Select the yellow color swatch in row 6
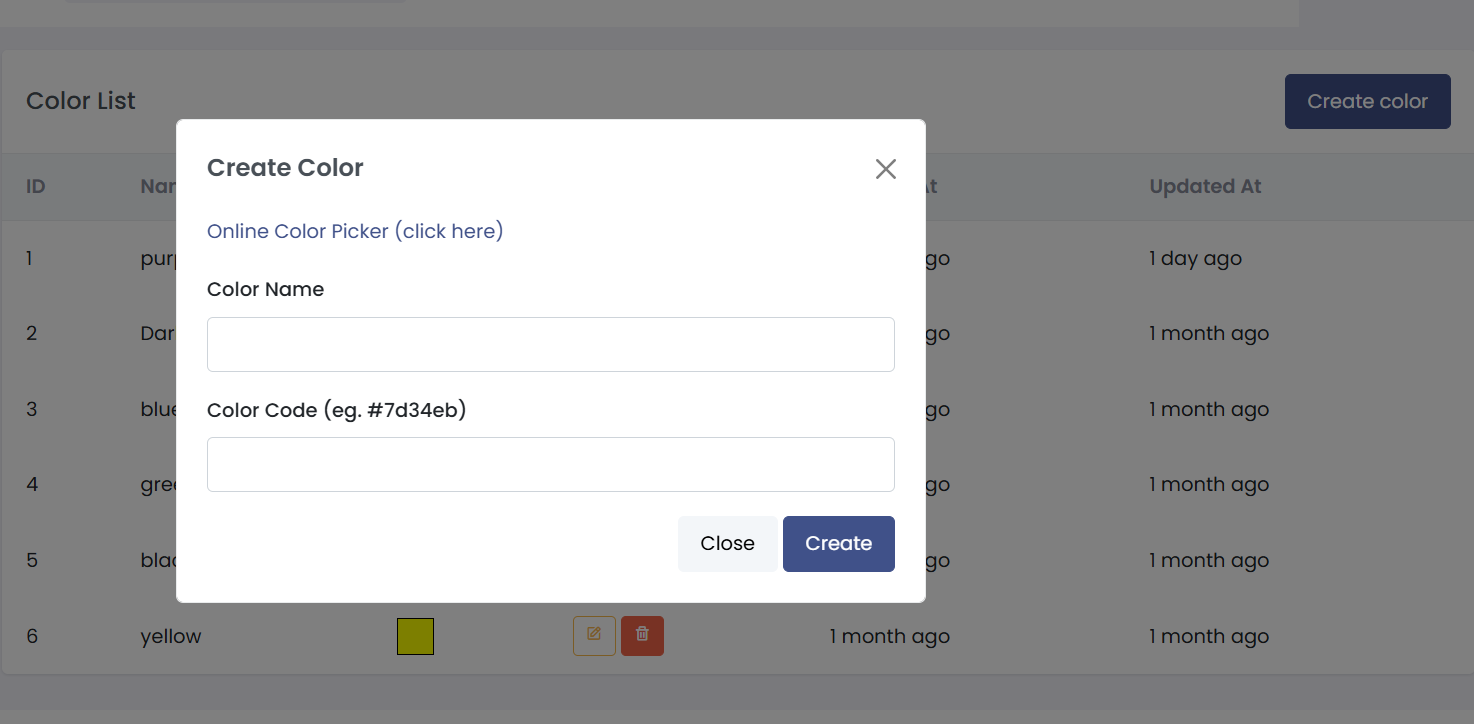 415,636
